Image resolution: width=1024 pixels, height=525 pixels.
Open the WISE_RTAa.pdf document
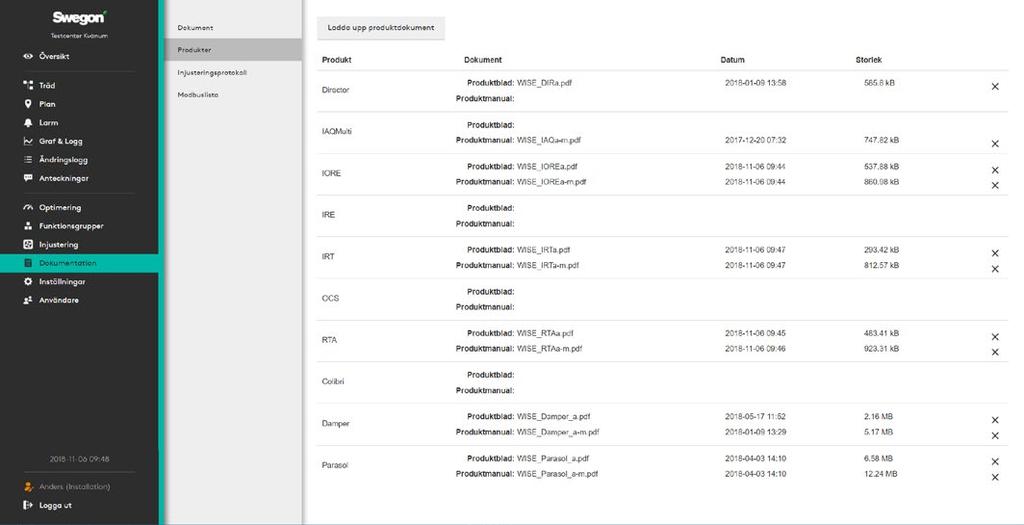tap(545, 333)
